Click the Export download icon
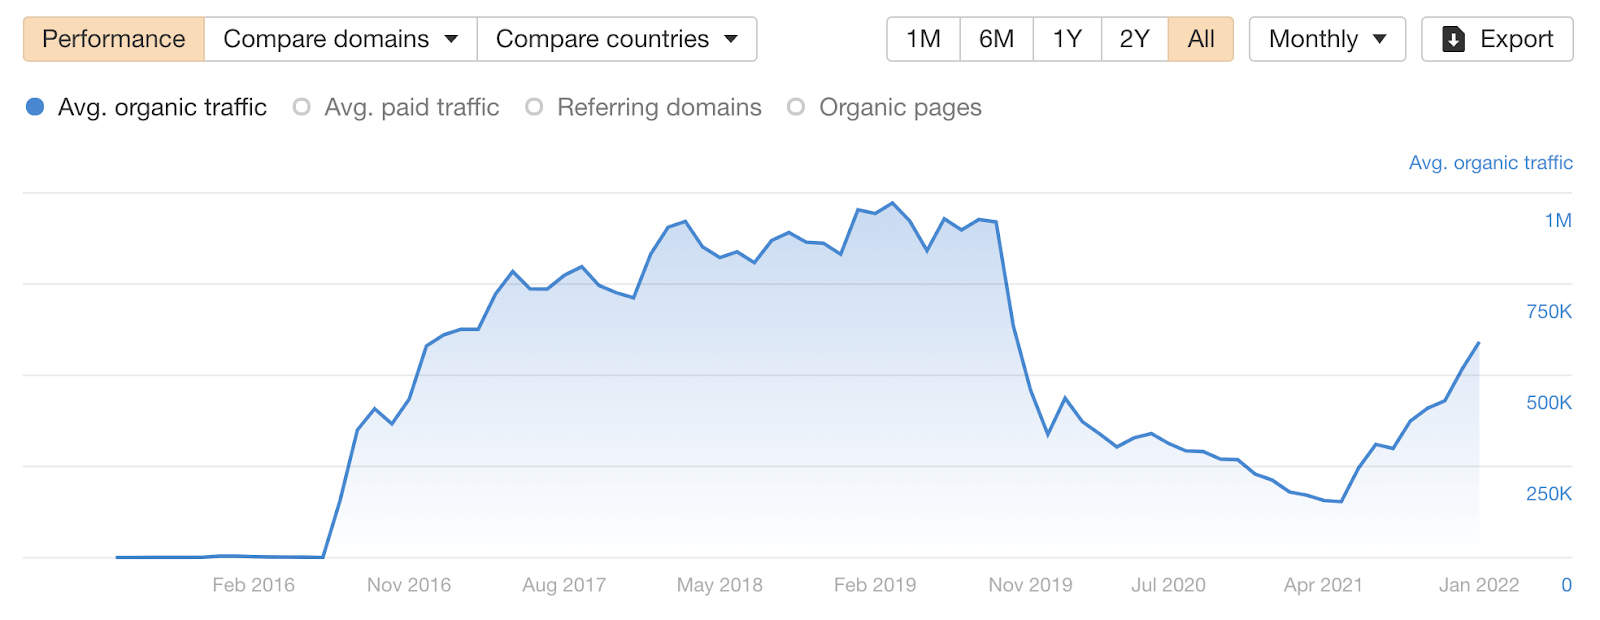The width and height of the screenshot is (1600, 620). tap(1452, 39)
